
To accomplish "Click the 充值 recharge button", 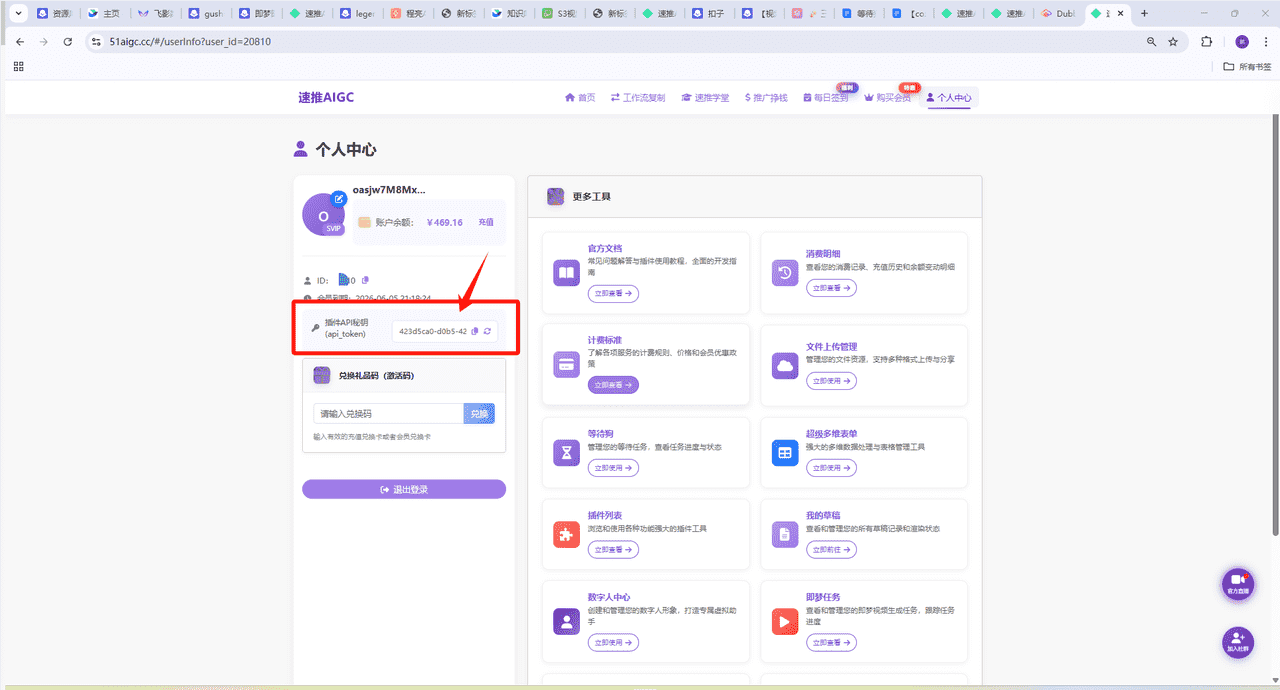I will tap(486, 222).
